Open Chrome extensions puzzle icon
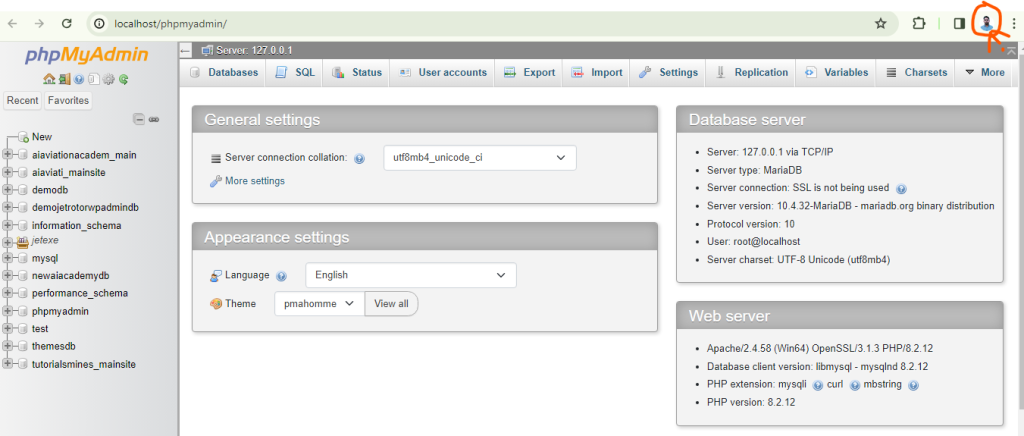 pos(918,23)
